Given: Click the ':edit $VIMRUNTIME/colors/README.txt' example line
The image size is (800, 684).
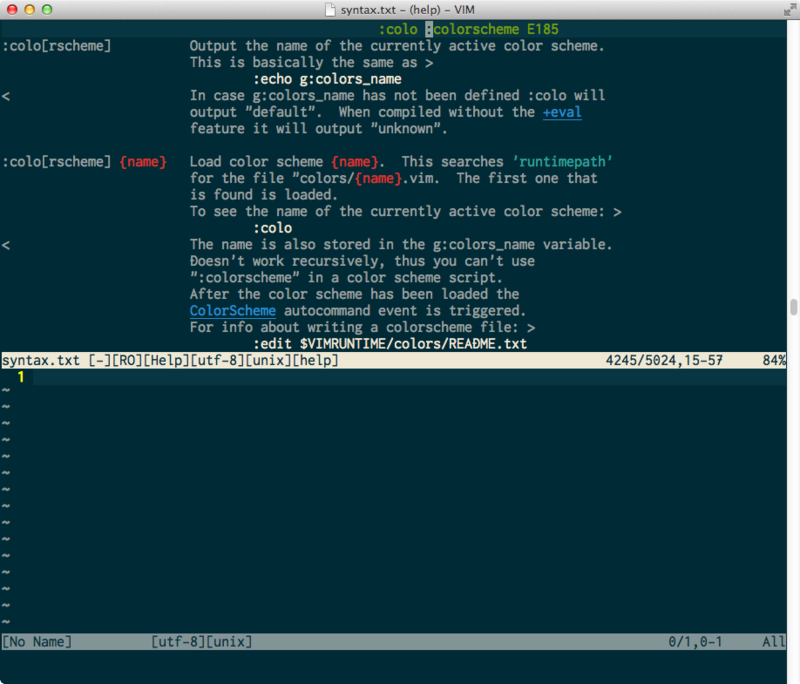Looking at the screenshot, I should click(x=390, y=344).
